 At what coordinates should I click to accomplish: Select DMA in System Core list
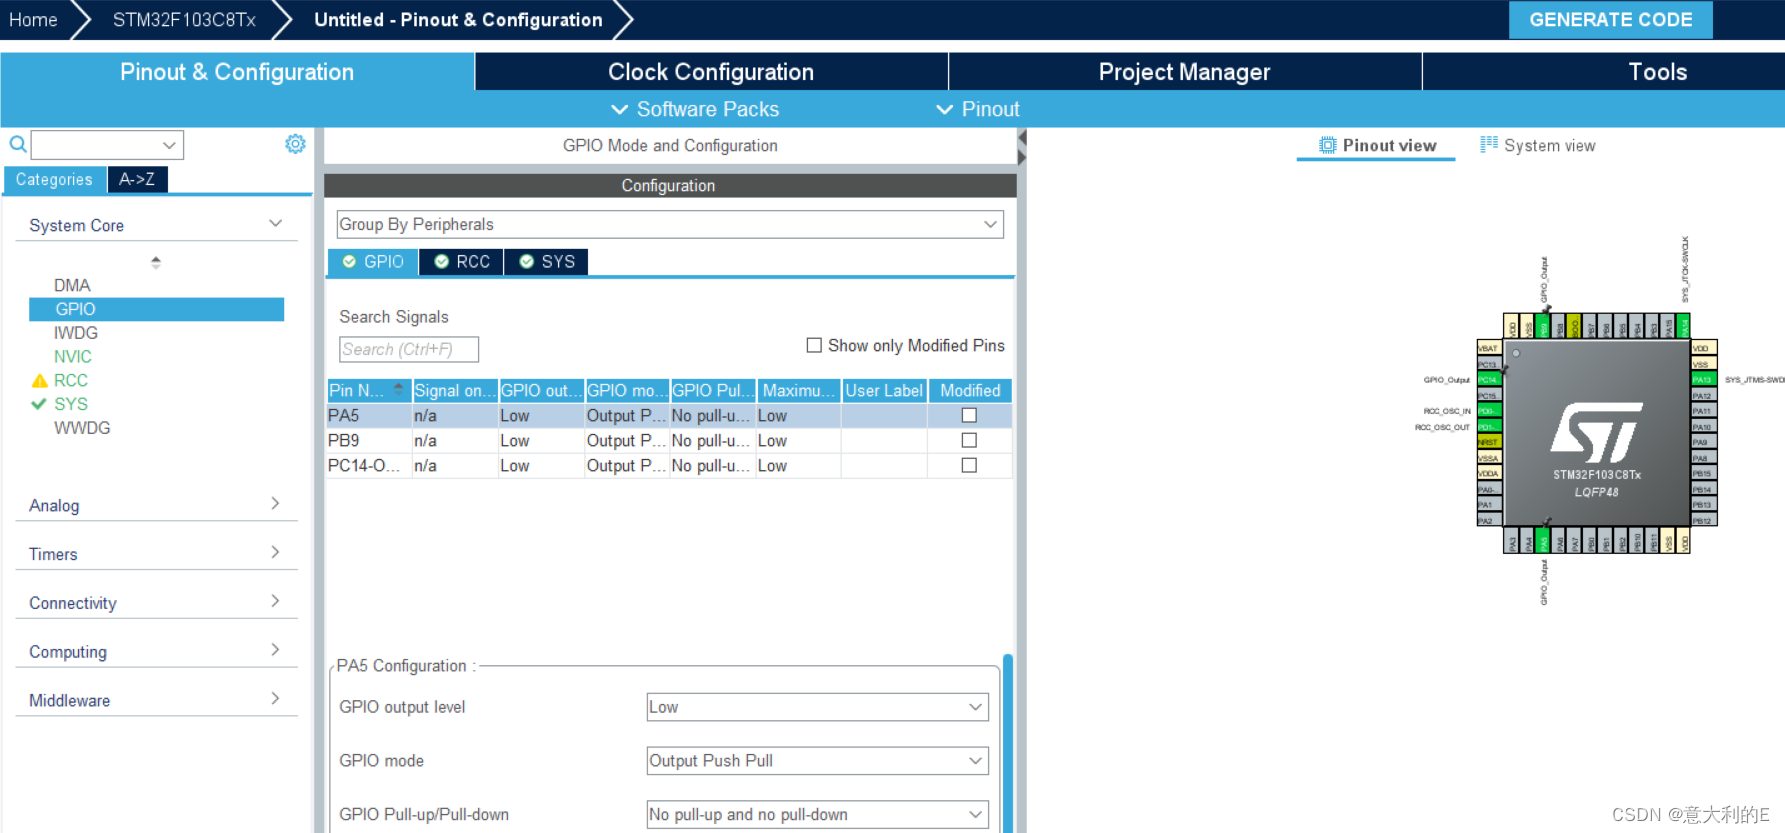(x=72, y=285)
